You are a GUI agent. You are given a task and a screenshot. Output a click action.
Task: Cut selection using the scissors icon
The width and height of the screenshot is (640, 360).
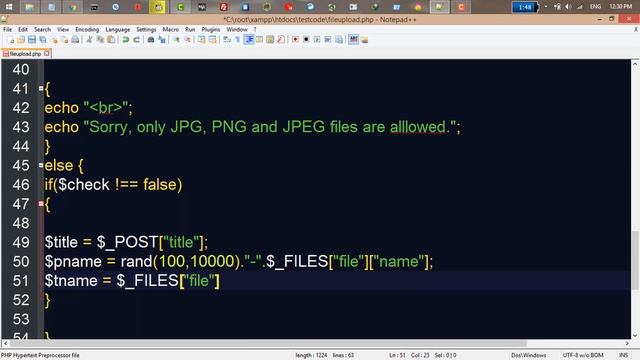89,40
